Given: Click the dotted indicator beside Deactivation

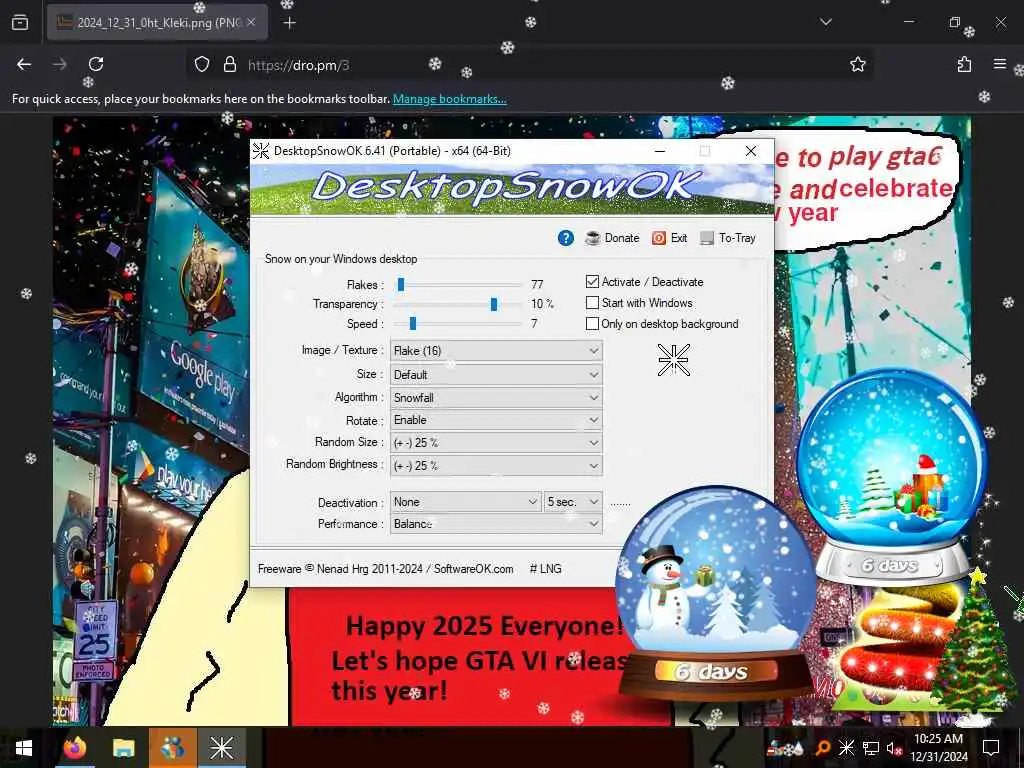Looking at the screenshot, I should 620,504.
